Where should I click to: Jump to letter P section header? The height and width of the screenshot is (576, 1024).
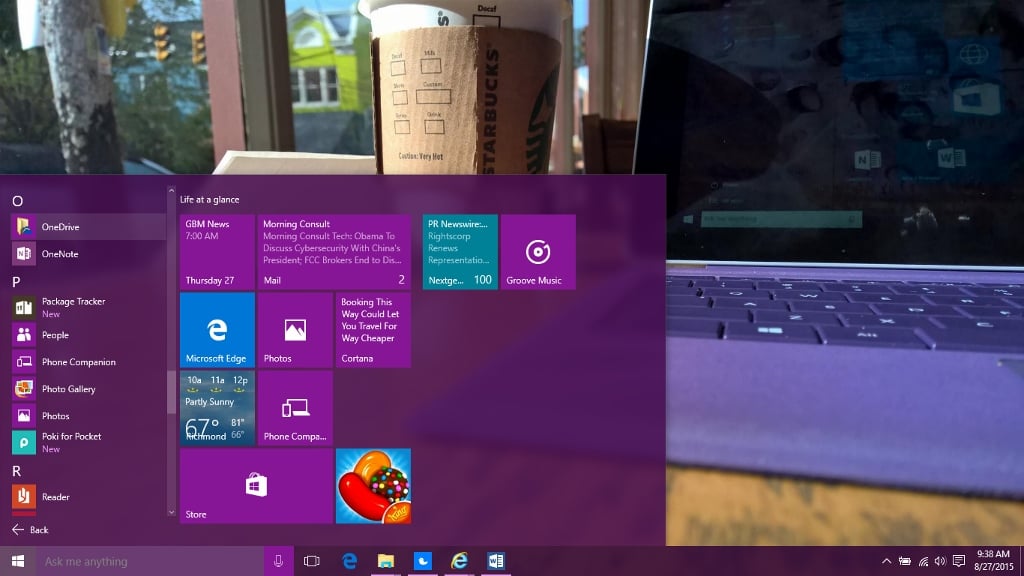tap(16, 281)
